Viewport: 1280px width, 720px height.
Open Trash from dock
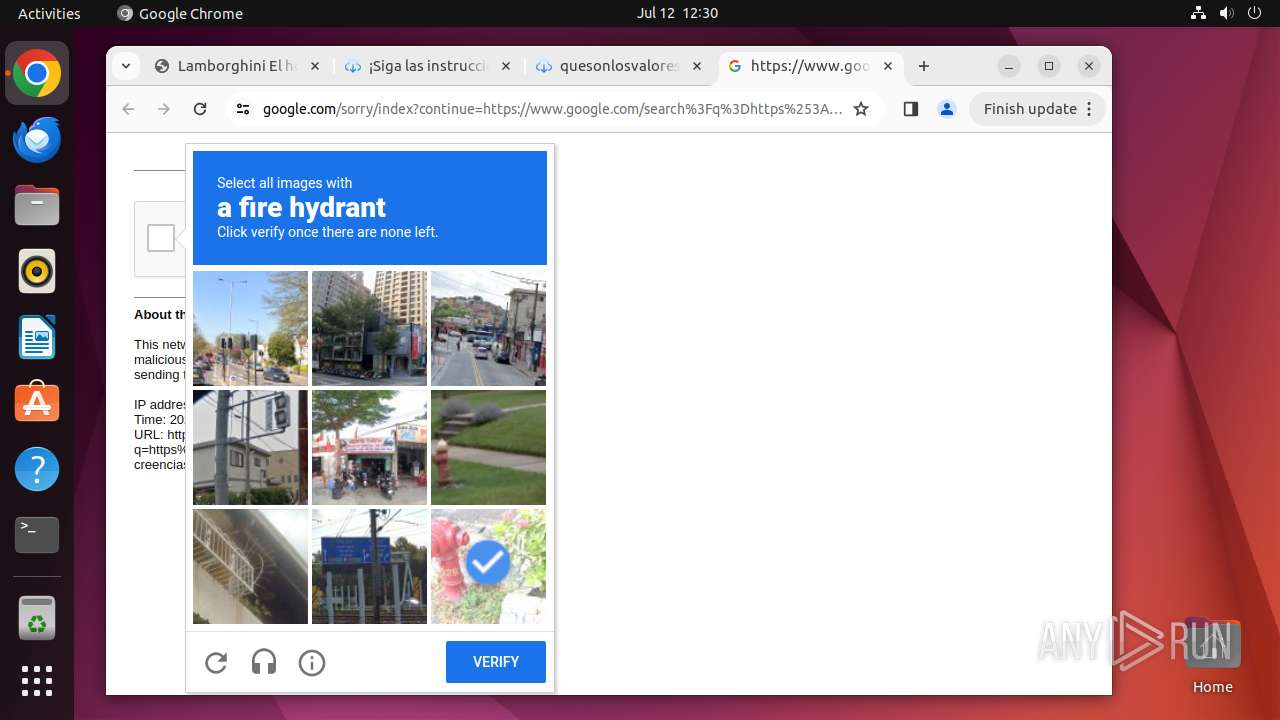point(37,618)
